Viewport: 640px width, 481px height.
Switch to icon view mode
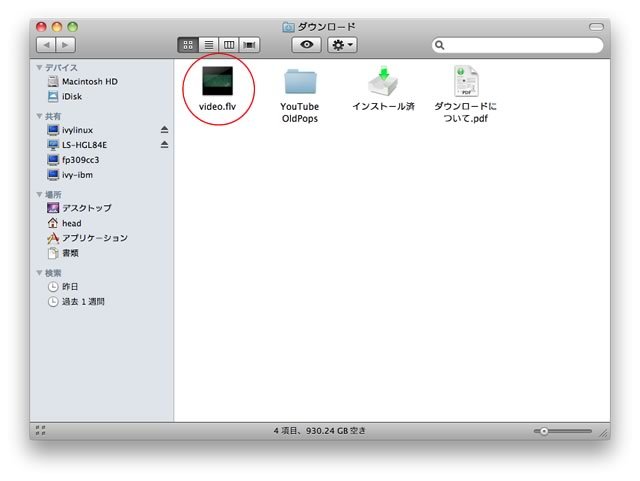187,45
